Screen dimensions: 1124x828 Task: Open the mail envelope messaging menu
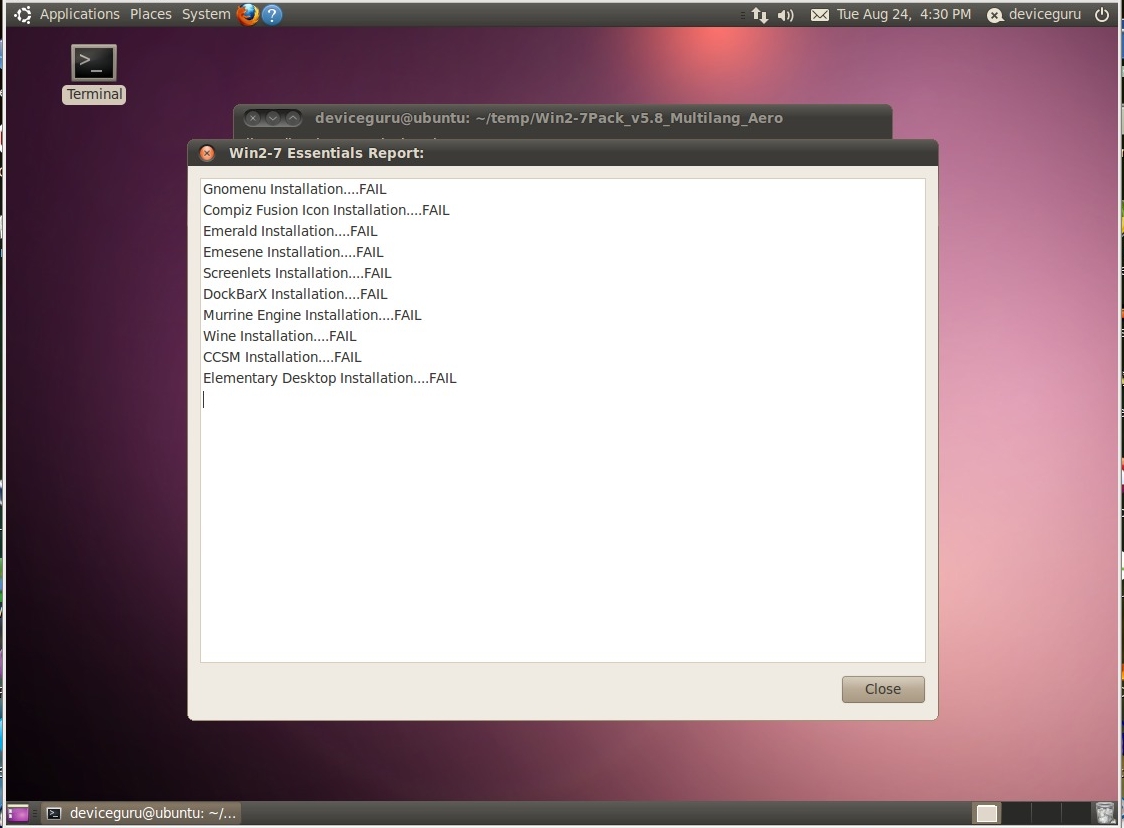coord(819,14)
